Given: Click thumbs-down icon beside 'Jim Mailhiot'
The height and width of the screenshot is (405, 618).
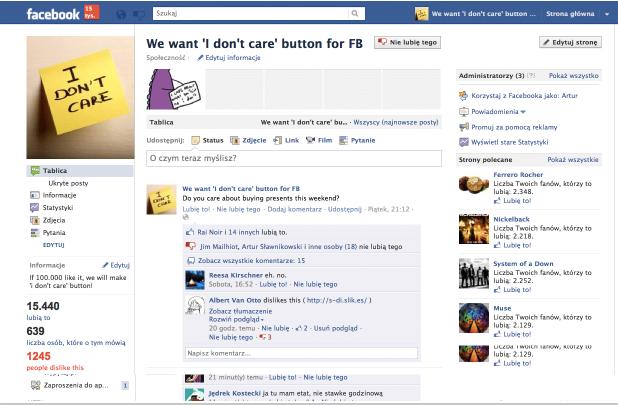Looking at the screenshot, I should pos(190,246).
